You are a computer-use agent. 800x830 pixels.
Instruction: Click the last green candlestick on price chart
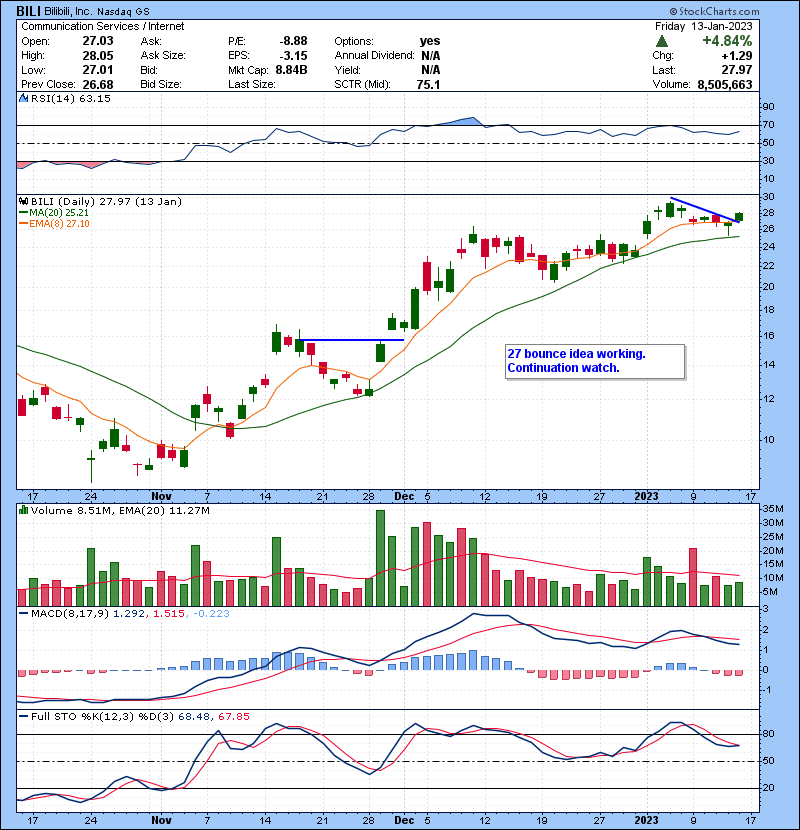[x=739, y=217]
